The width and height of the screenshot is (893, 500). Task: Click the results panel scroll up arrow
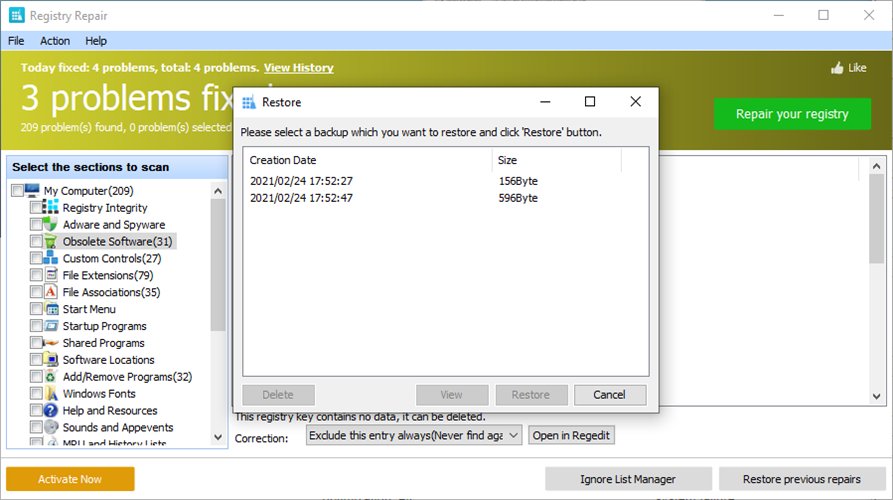876,166
